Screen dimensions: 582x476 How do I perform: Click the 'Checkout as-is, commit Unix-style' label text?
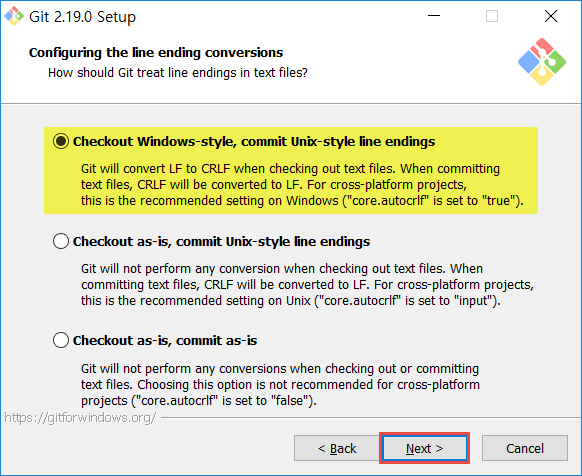pos(221,241)
